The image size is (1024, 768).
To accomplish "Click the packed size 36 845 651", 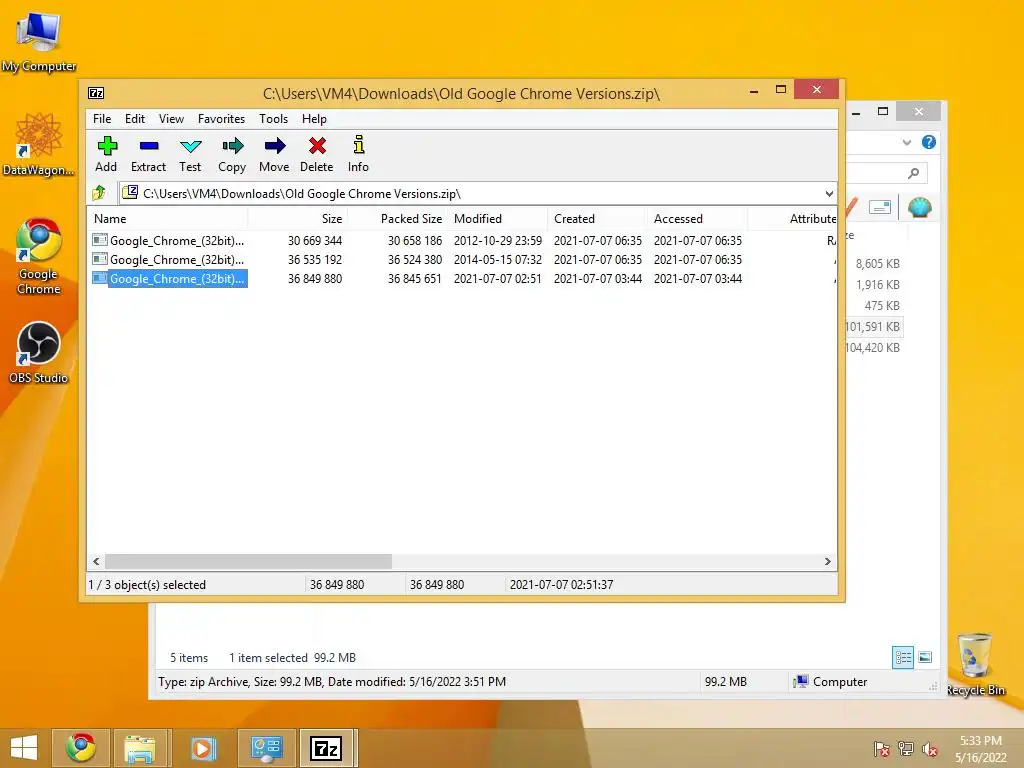I will point(415,278).
